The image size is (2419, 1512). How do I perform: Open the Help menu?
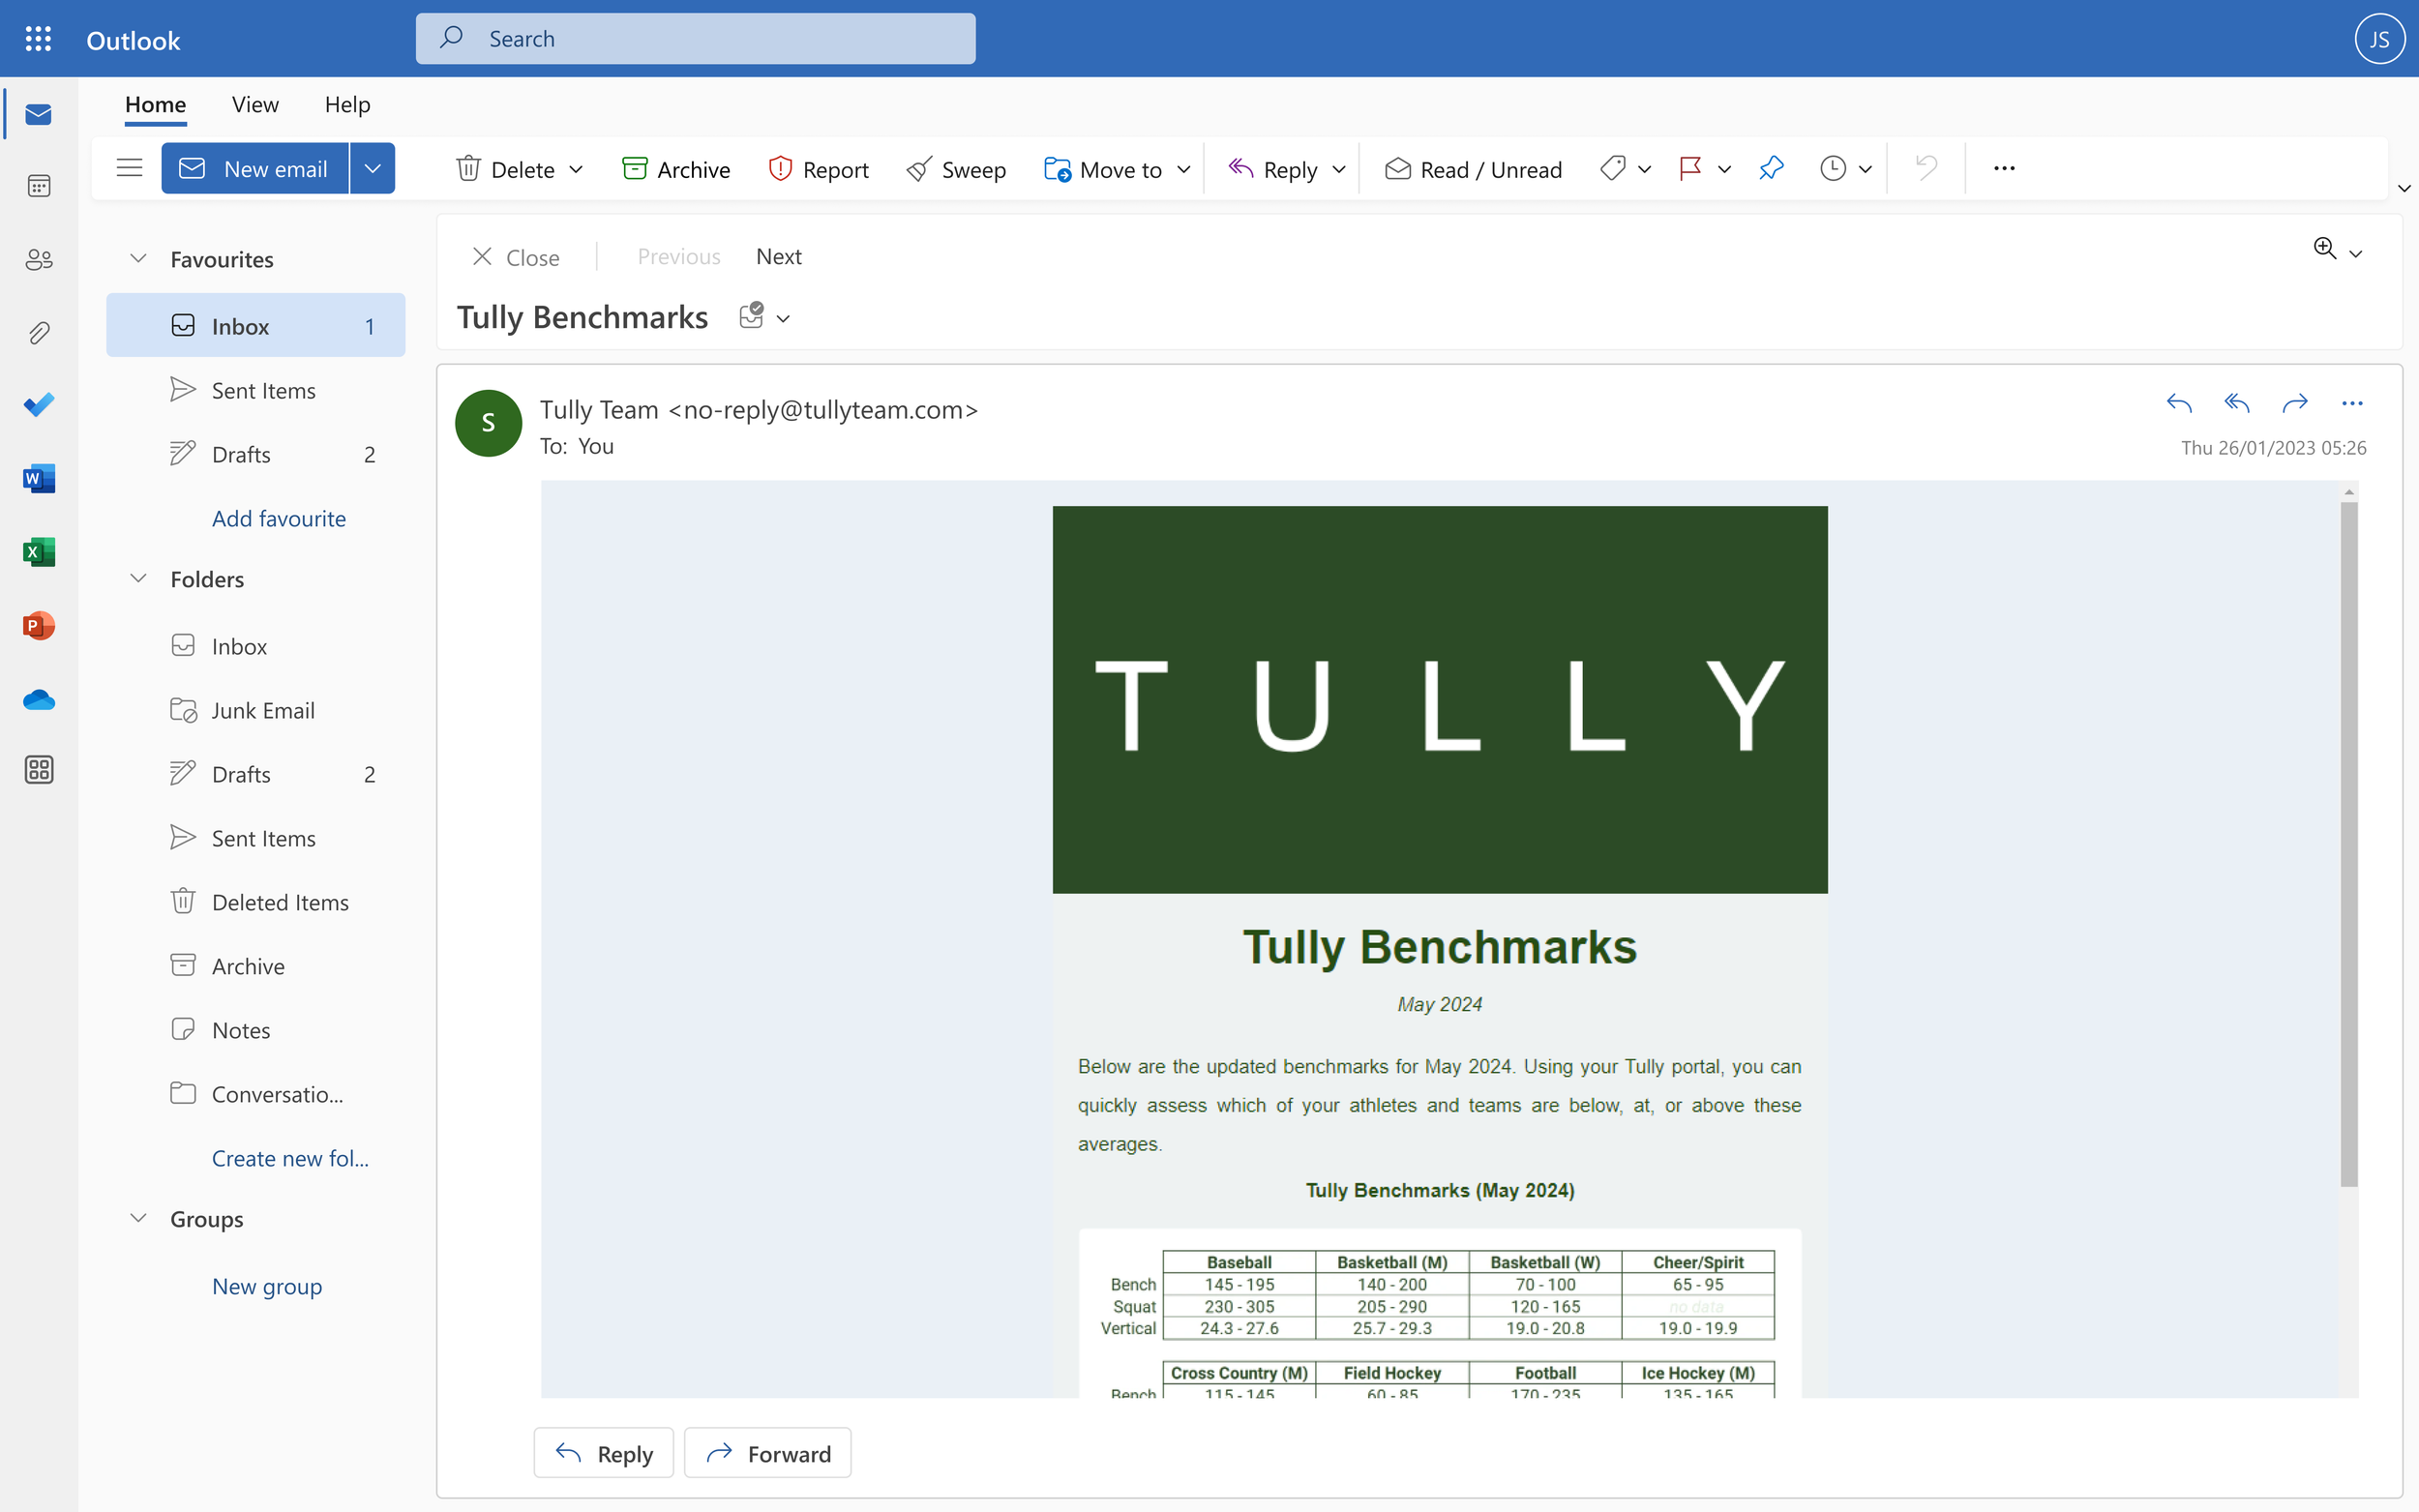347,104
